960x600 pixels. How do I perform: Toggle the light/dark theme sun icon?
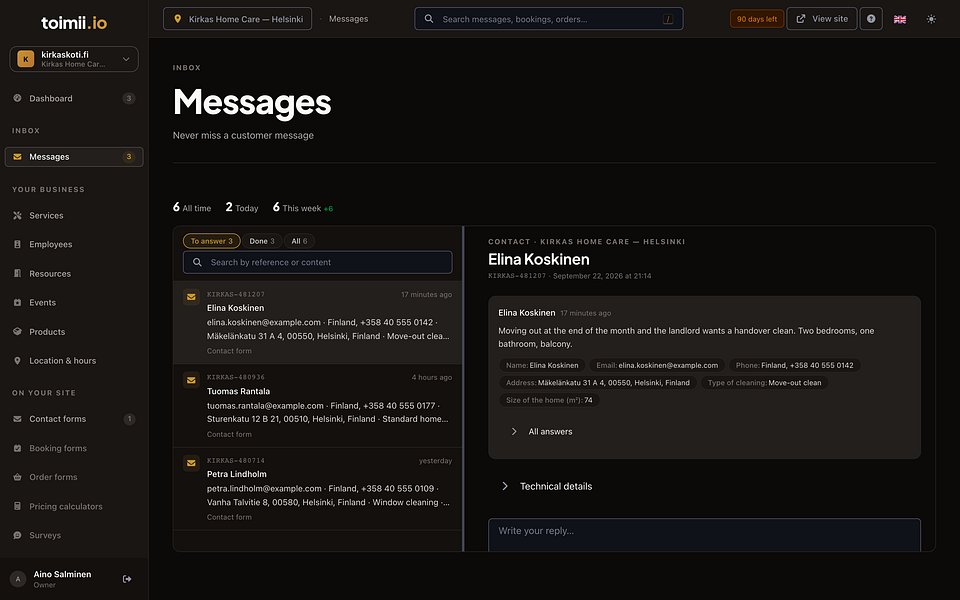[x=931, y=19]
